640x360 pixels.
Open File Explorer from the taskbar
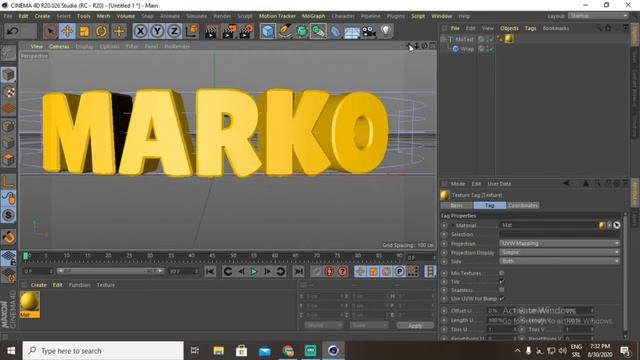point(218,351)
